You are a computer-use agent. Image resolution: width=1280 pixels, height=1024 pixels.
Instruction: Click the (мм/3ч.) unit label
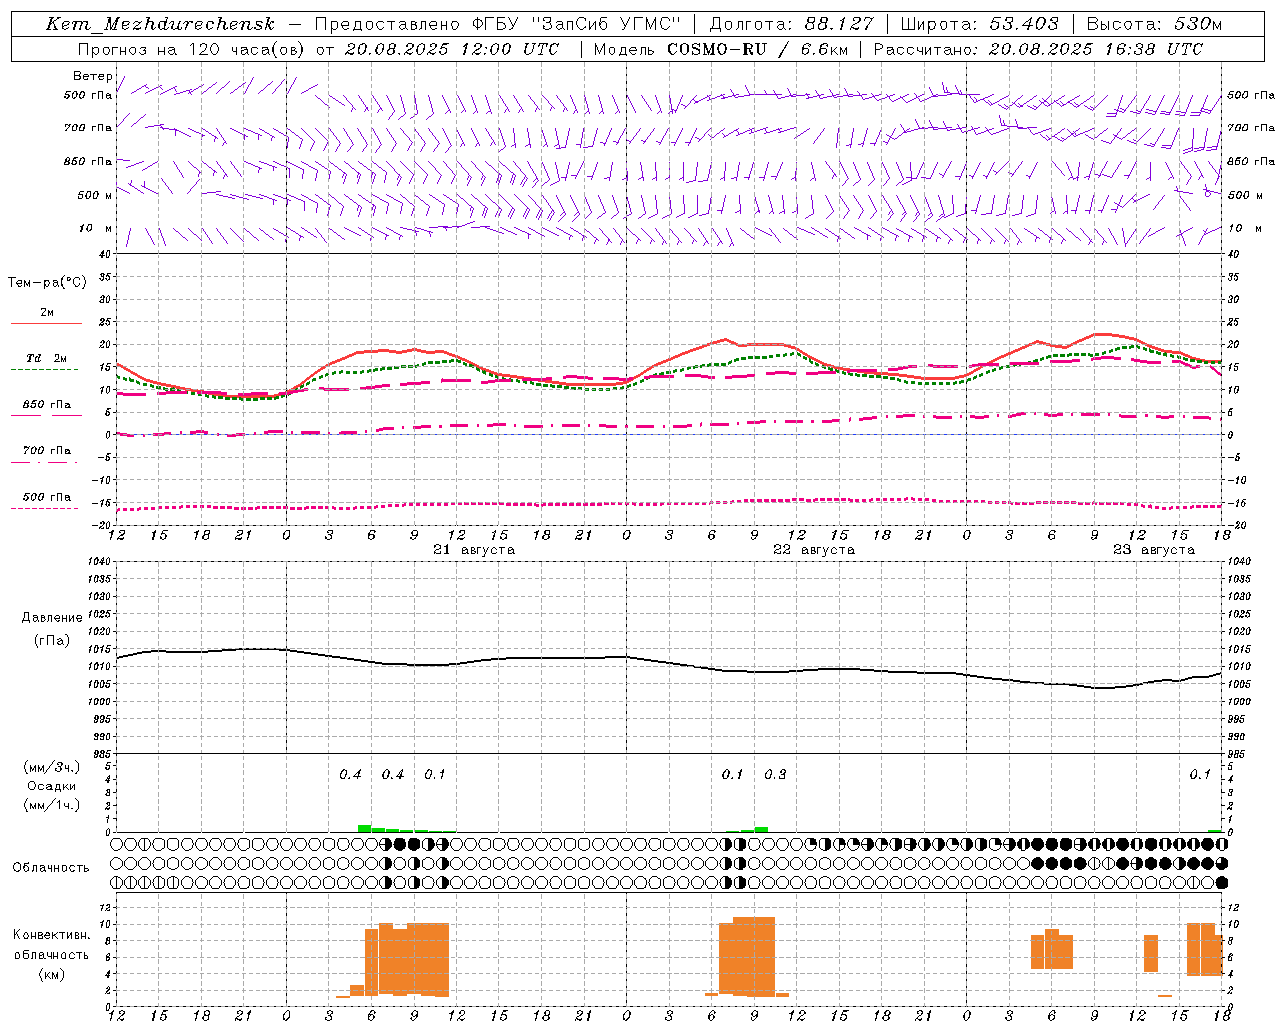(52, 767)
